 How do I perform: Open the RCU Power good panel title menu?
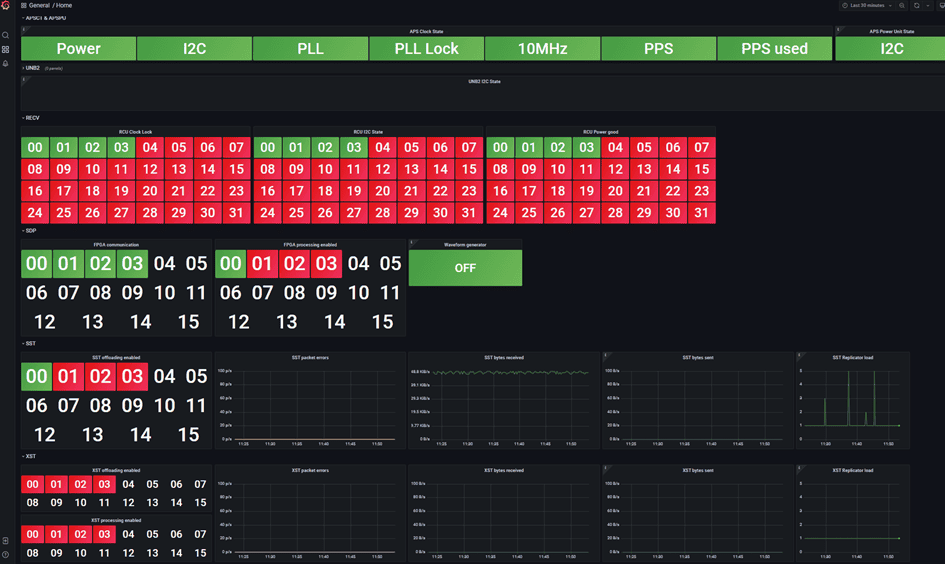(x=601, y=132)
